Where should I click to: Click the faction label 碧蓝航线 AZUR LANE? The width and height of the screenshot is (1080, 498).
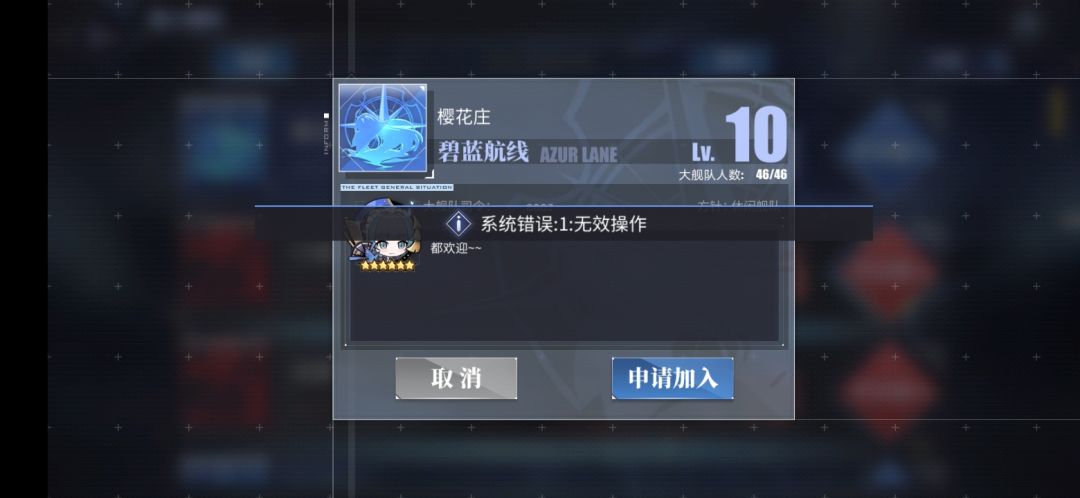528,152
